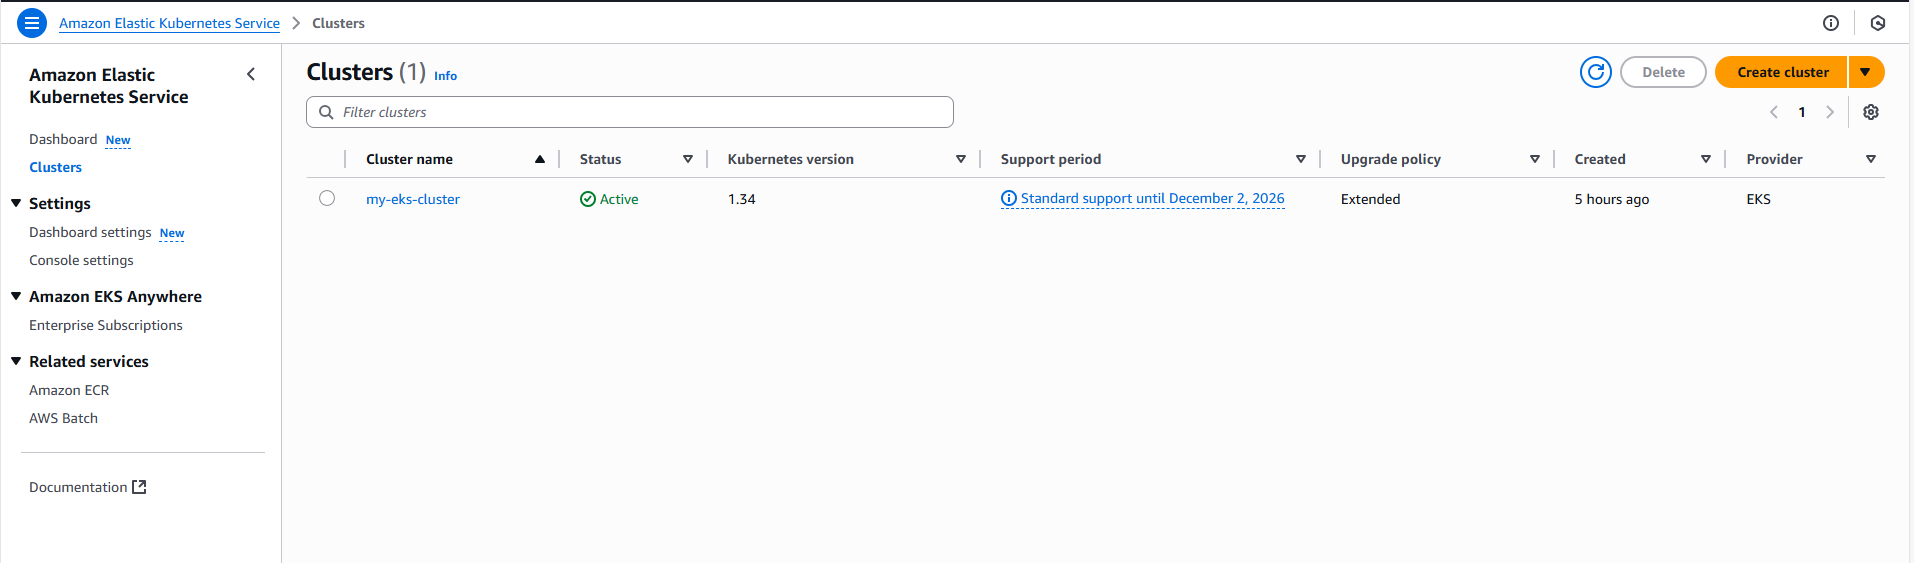The image size is (1914, 563).
Task: Open the hexagon settings icon at top right
Action: click(x=1877, y=23)
